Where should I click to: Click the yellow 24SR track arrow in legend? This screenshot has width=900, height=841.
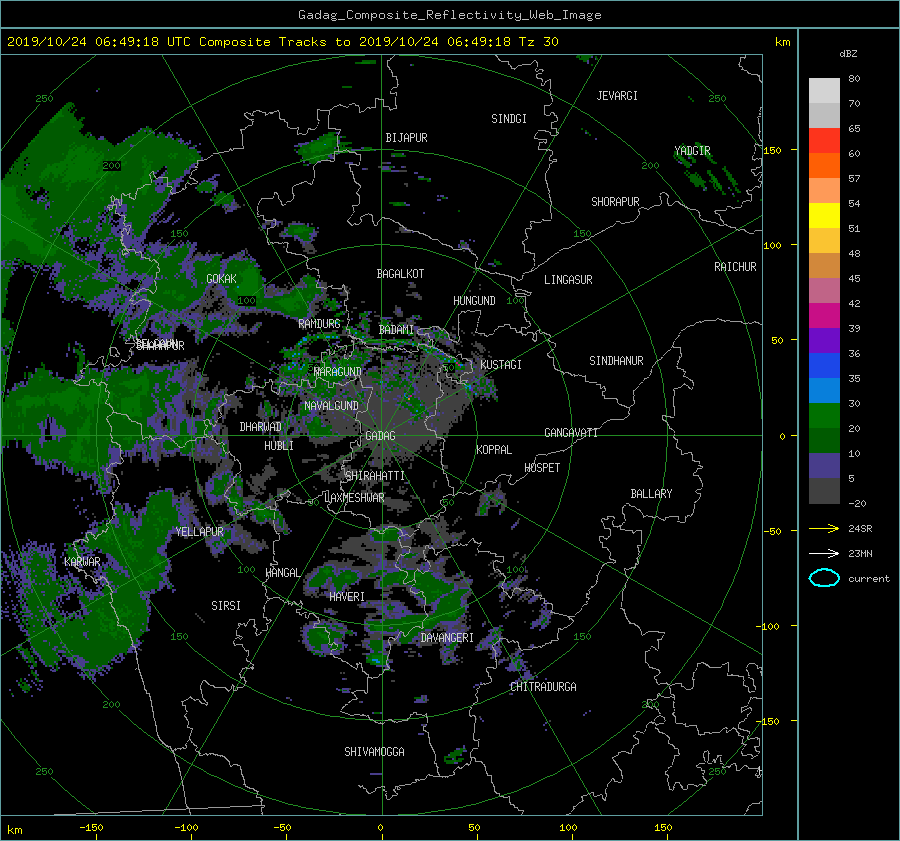[x=824, y=528]
